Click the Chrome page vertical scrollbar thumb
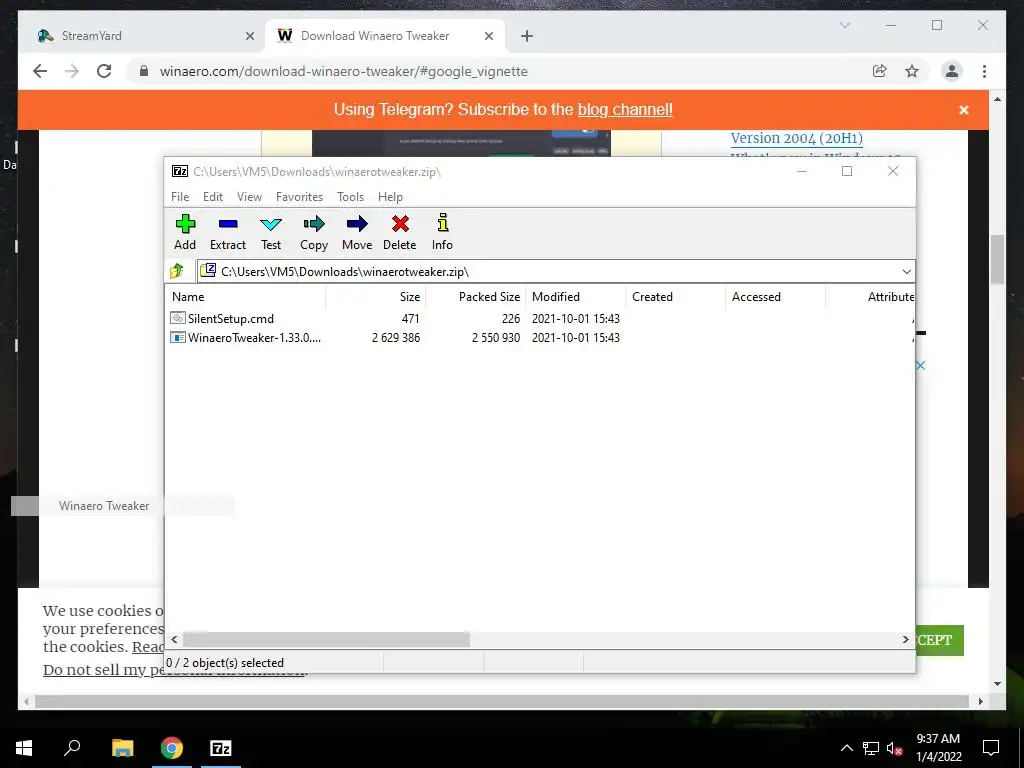1024x768 pixels. pyautogui.click(x=997, y=259)
